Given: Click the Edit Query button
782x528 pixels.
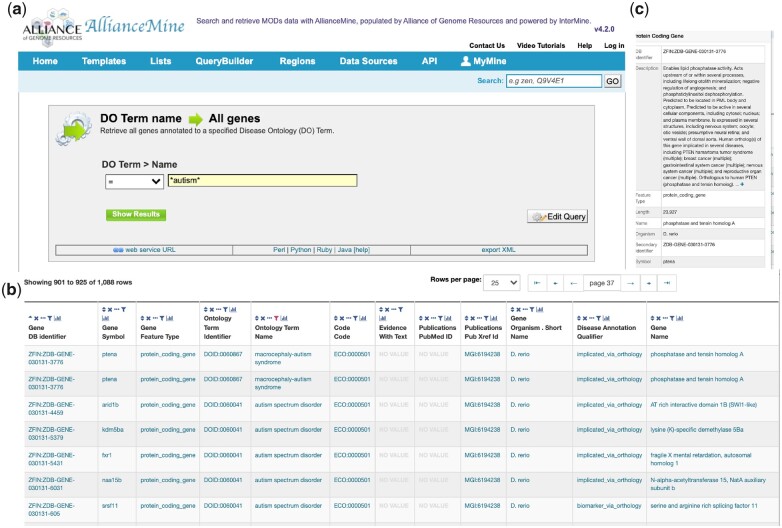Looking at the screenshot, I should 557,216.
